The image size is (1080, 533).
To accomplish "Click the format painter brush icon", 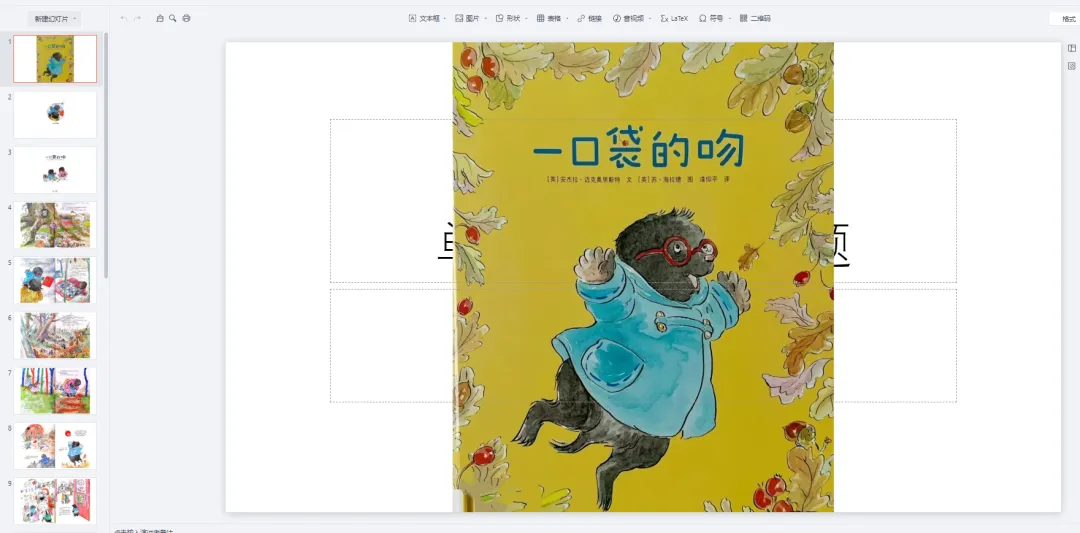I will click(x=160, y=19).
